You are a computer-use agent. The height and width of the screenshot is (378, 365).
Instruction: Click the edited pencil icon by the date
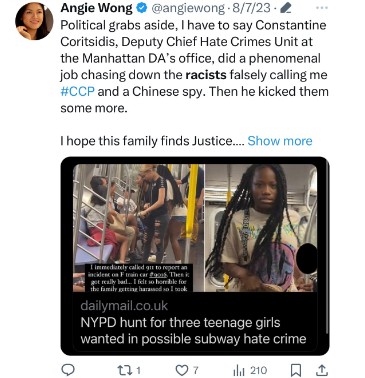point(286,8)
